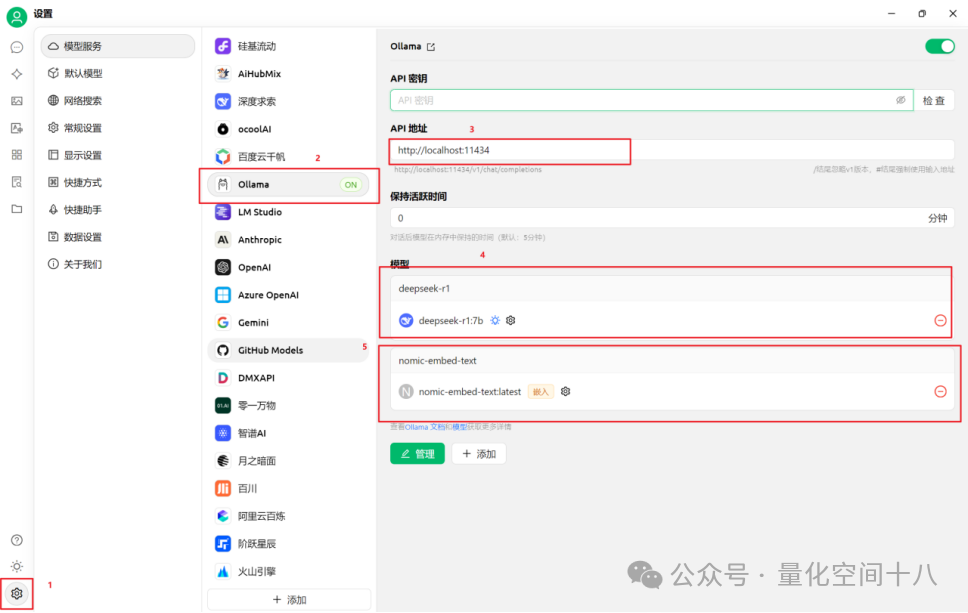
Task: Click the green 管理 models button
Action: pos(417,454)
